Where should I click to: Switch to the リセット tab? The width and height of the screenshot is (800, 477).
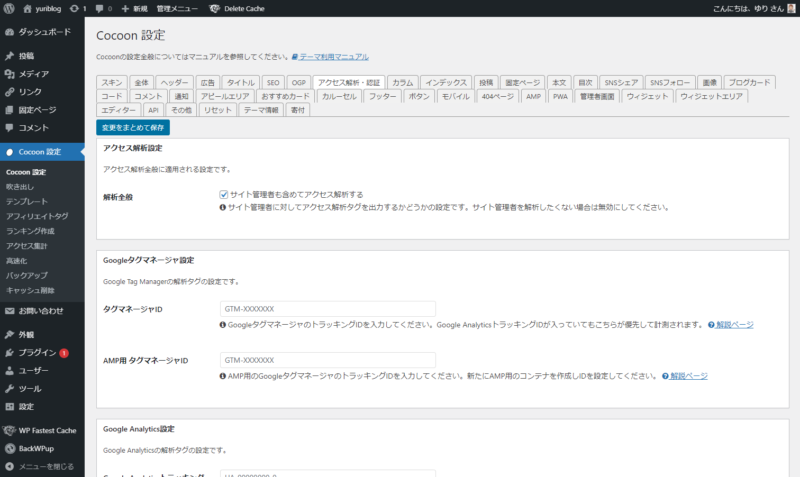coord(217,110)
